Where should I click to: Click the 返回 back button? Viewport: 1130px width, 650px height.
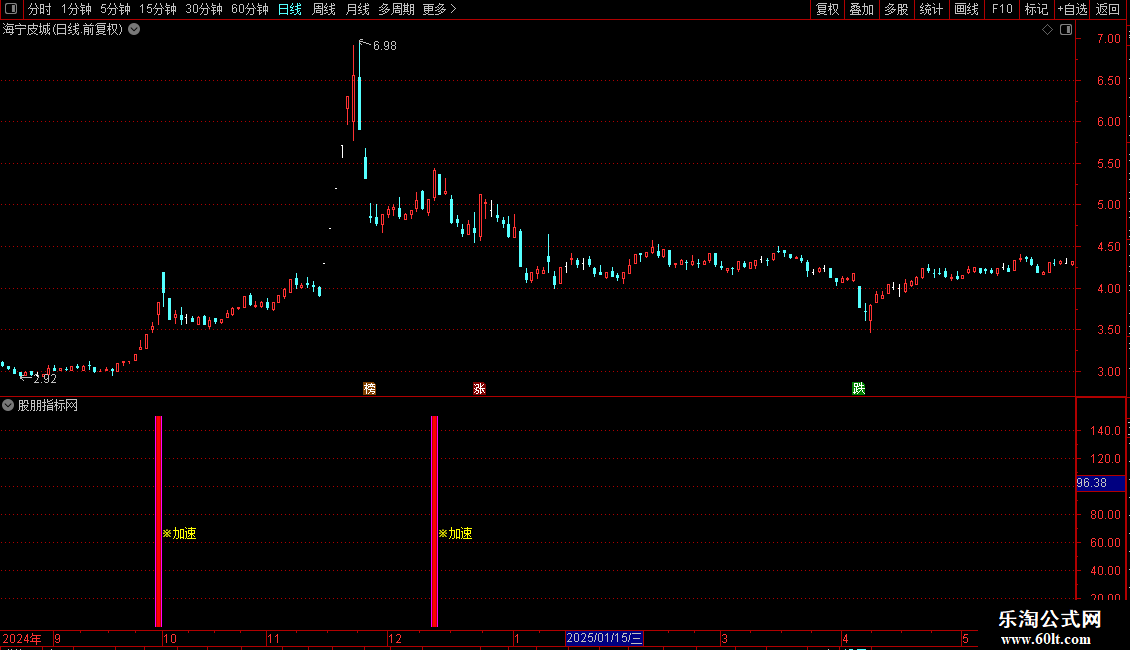tap(1108, 9)
